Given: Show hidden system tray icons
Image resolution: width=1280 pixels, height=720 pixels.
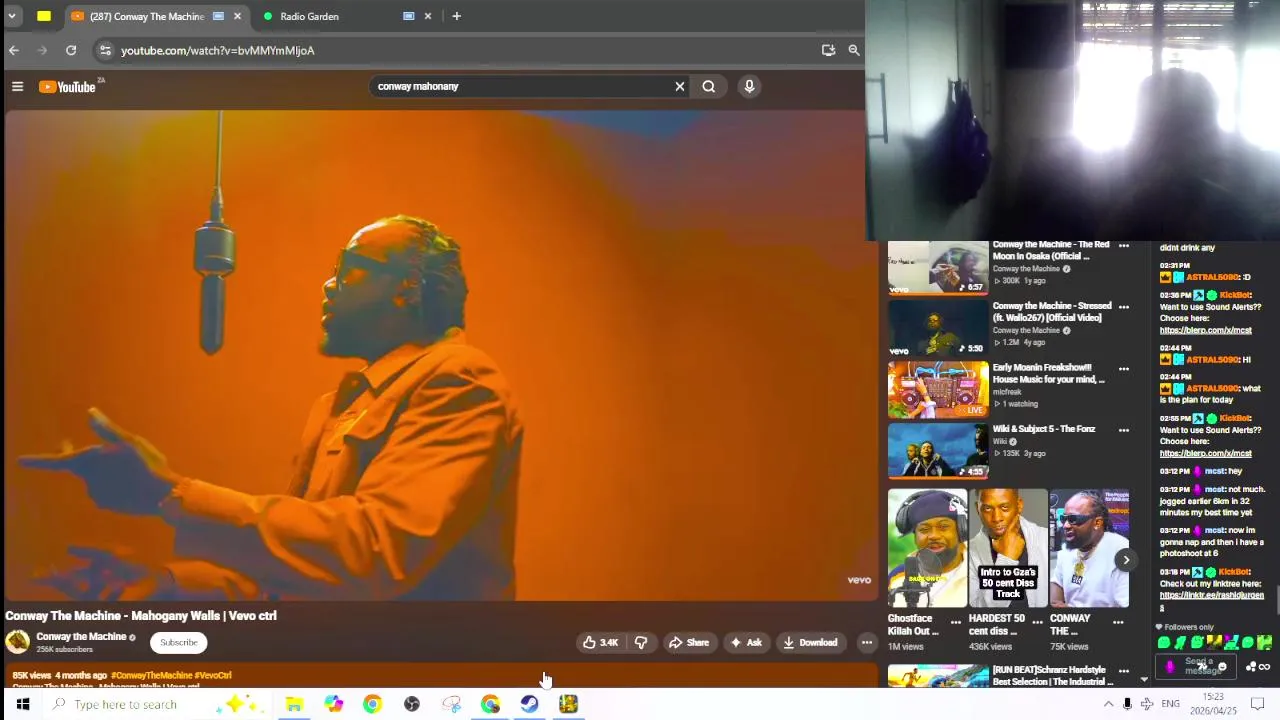Looking at the screenshot, I should [x=1108, y=704].
